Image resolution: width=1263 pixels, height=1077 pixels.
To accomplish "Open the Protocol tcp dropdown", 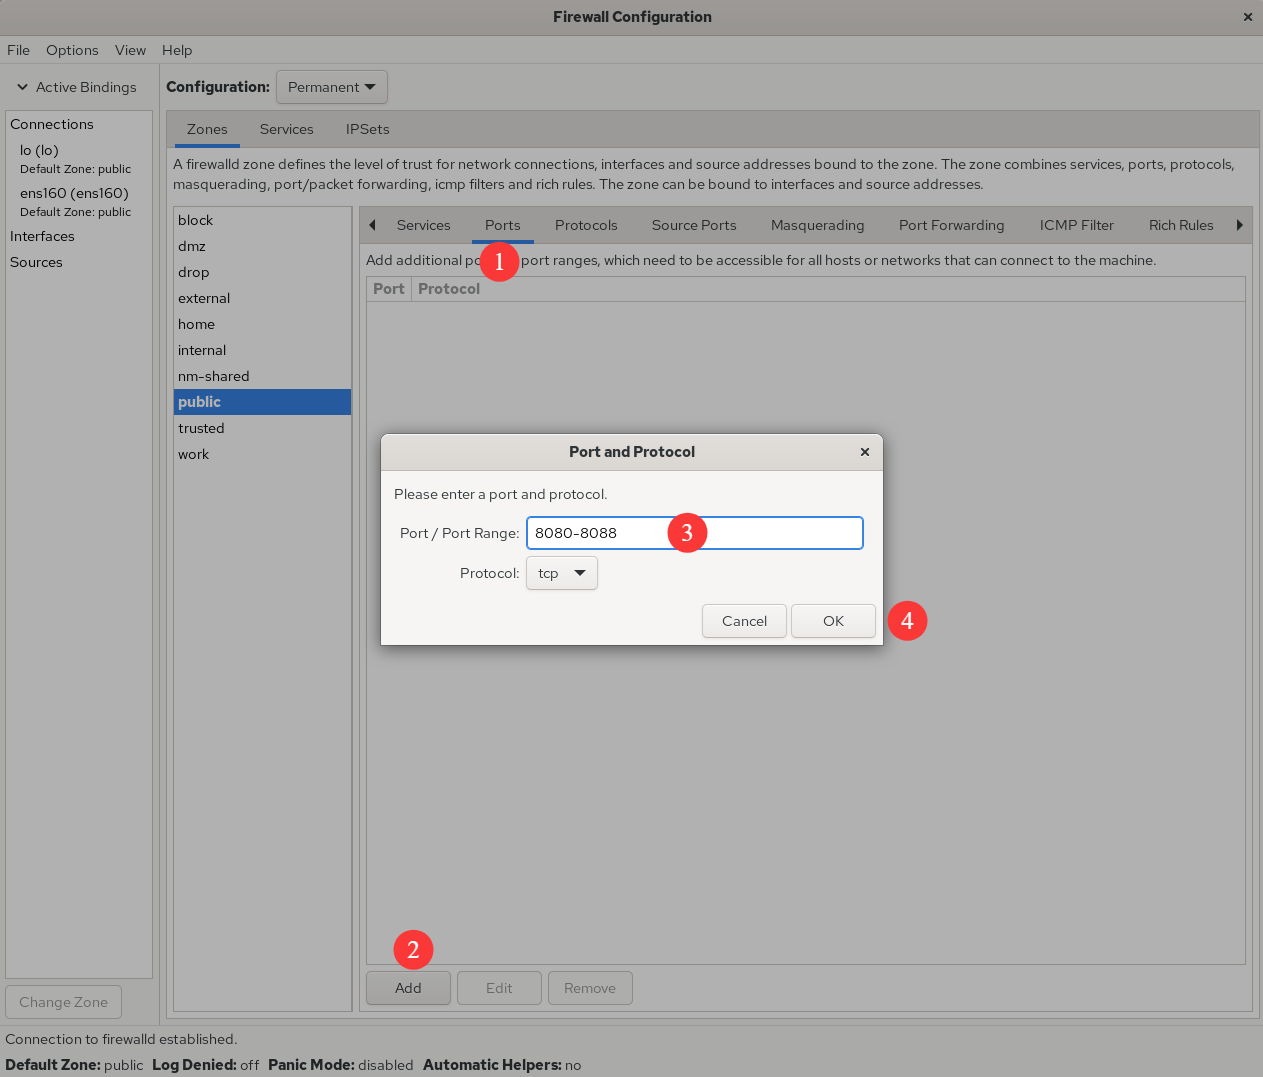I will coord(562,573).
